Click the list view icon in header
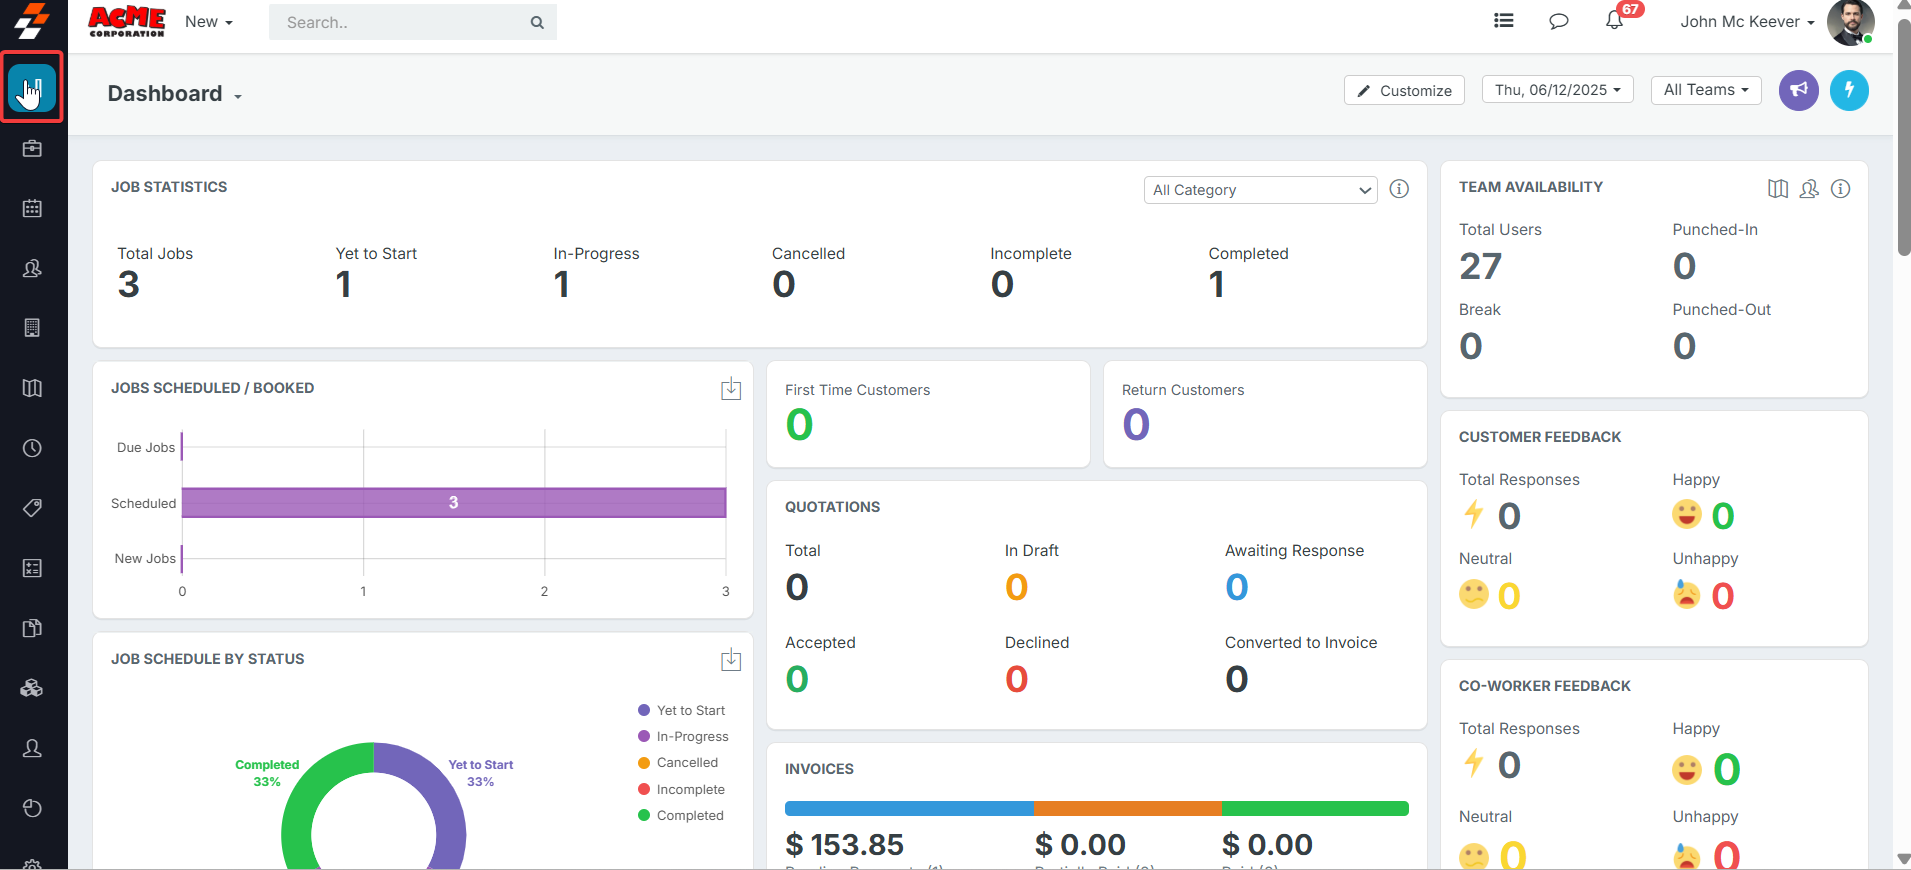 pos(1503,21)
